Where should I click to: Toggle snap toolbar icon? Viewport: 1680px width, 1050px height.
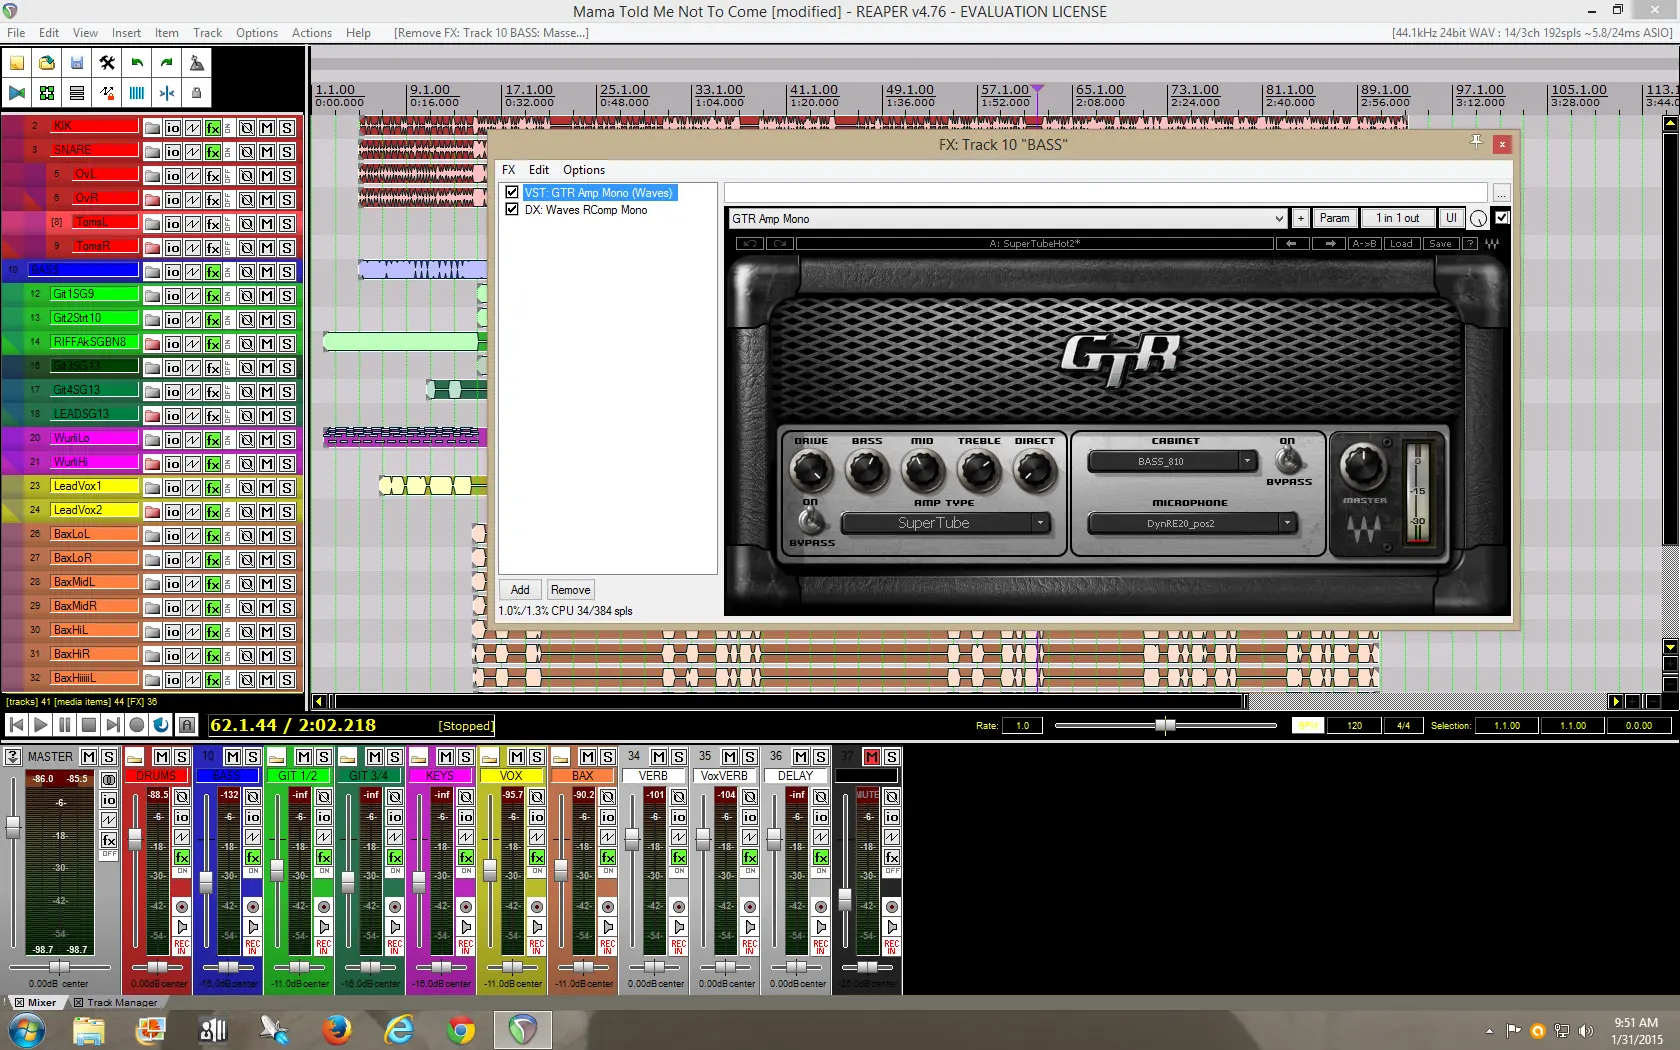click(167, 93)
